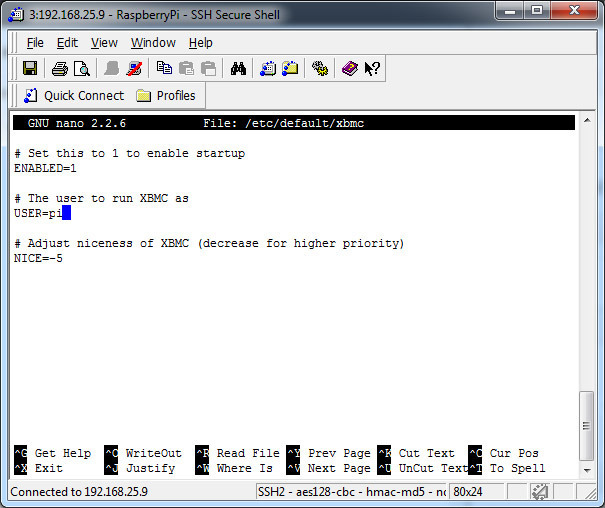This screenshot has width=605, height=508.
Task: Open the Settings gears icon
Action: coord(320,69)
